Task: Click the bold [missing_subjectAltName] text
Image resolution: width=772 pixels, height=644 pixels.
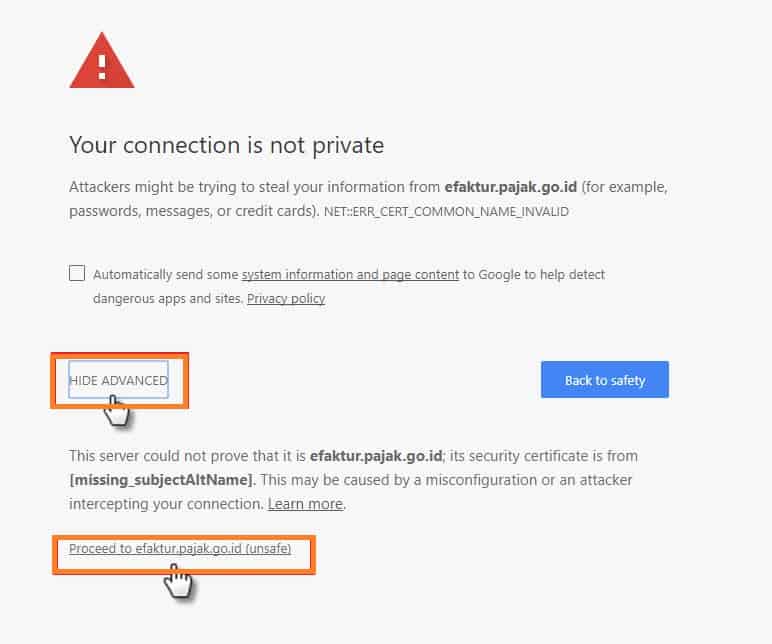Action: coord(162,480)
